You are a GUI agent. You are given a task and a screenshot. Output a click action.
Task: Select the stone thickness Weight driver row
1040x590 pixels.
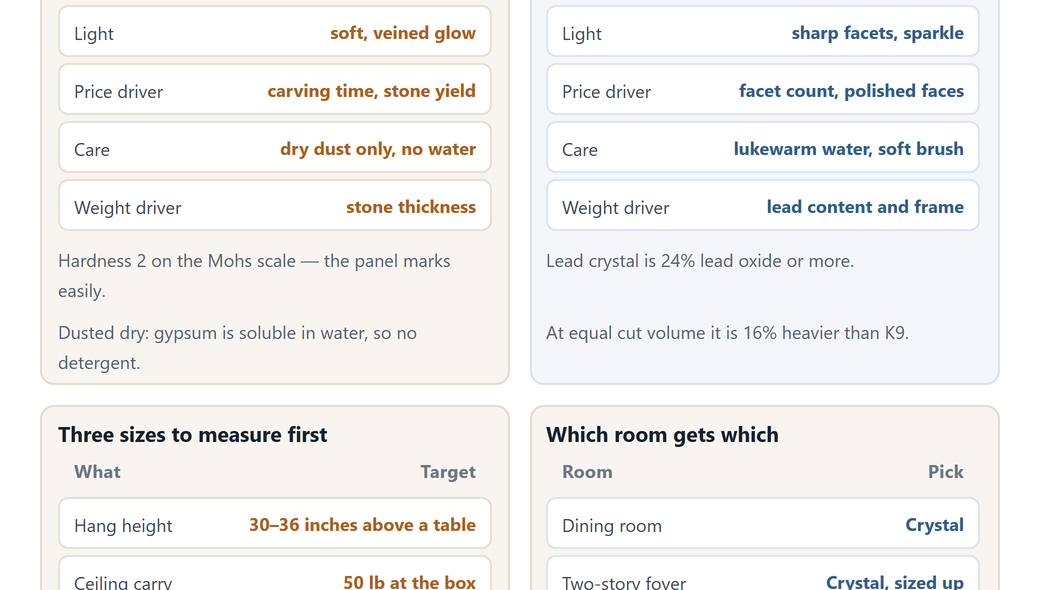(275, 206)
